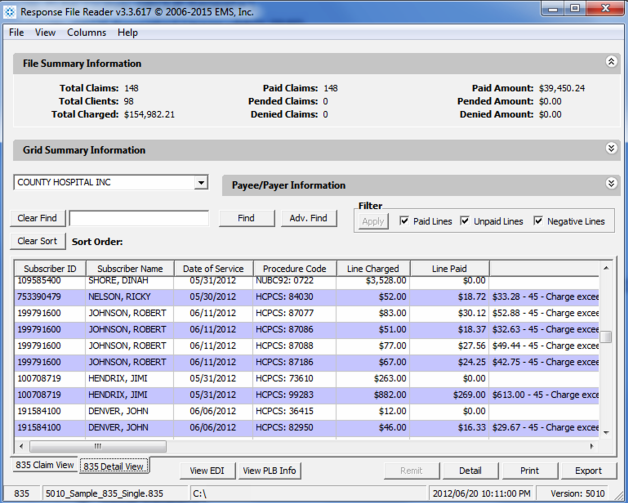This screenshot has height=503, width=628.
Task: Click the grid's scroll down arrow
Action: (606, 433)
